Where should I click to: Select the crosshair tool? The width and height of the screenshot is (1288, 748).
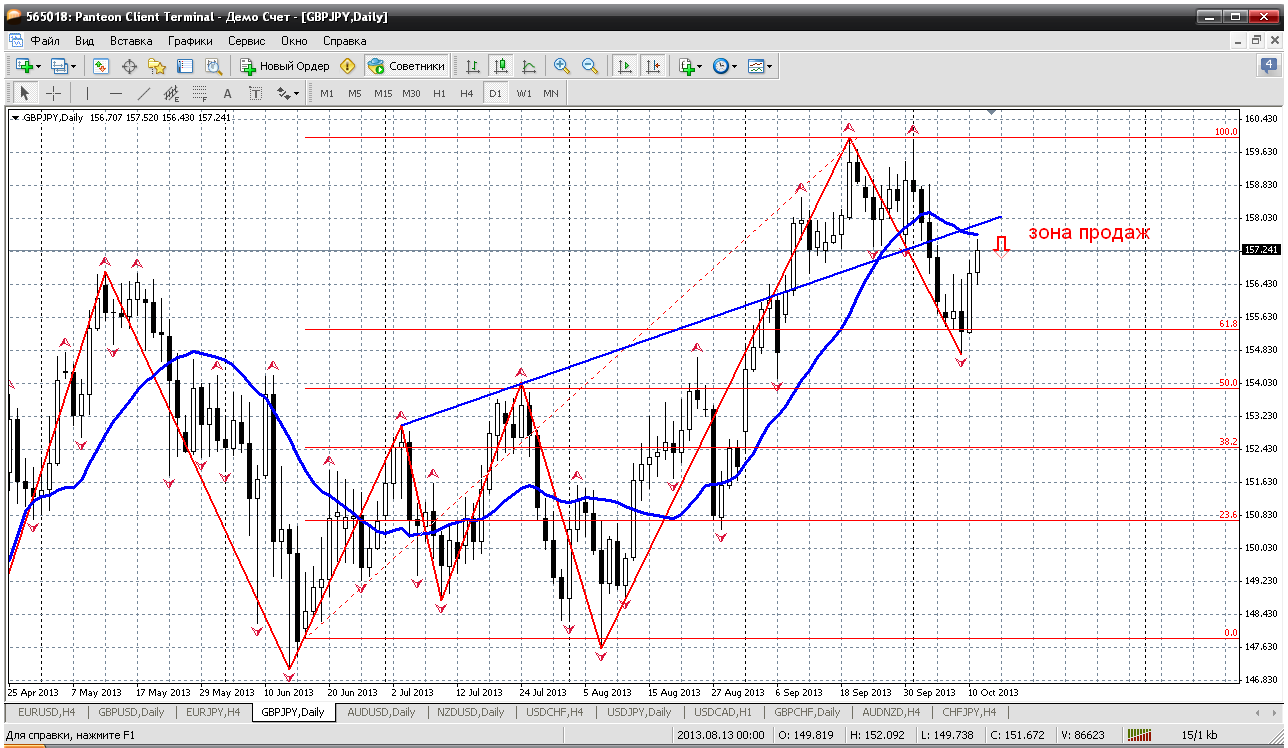pyautogui.click(x=53, y=93)
